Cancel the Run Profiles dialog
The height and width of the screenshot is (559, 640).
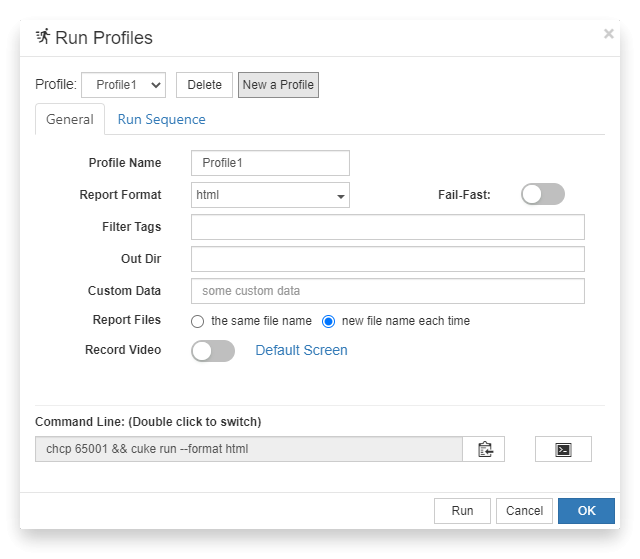[x=524, y=511]
